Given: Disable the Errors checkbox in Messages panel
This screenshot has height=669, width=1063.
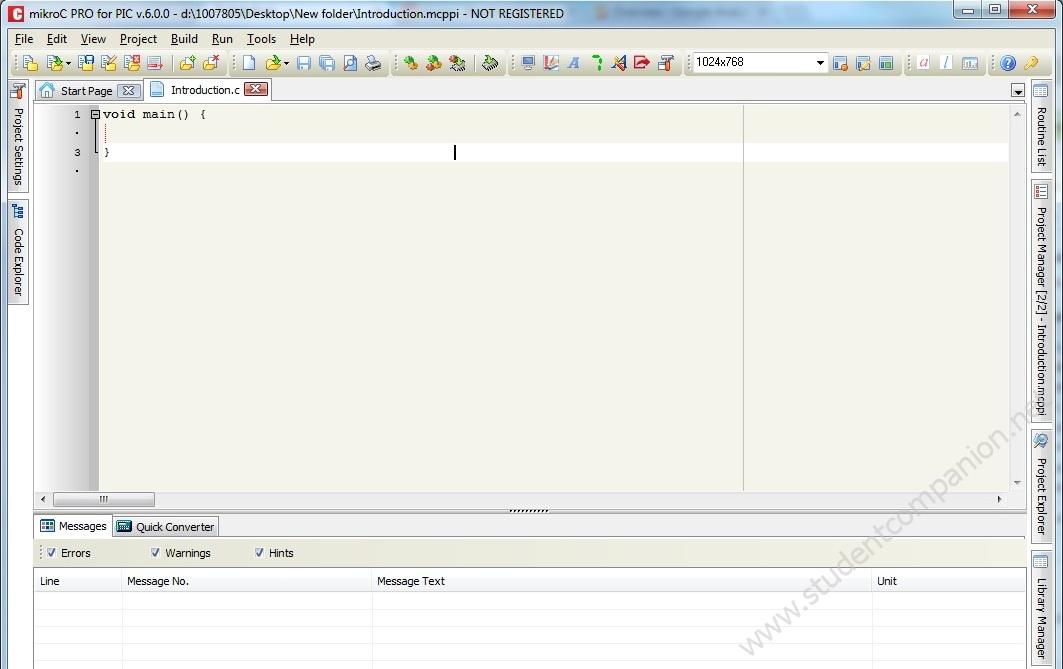Looking at the screenshot, I should pos(51,552).
